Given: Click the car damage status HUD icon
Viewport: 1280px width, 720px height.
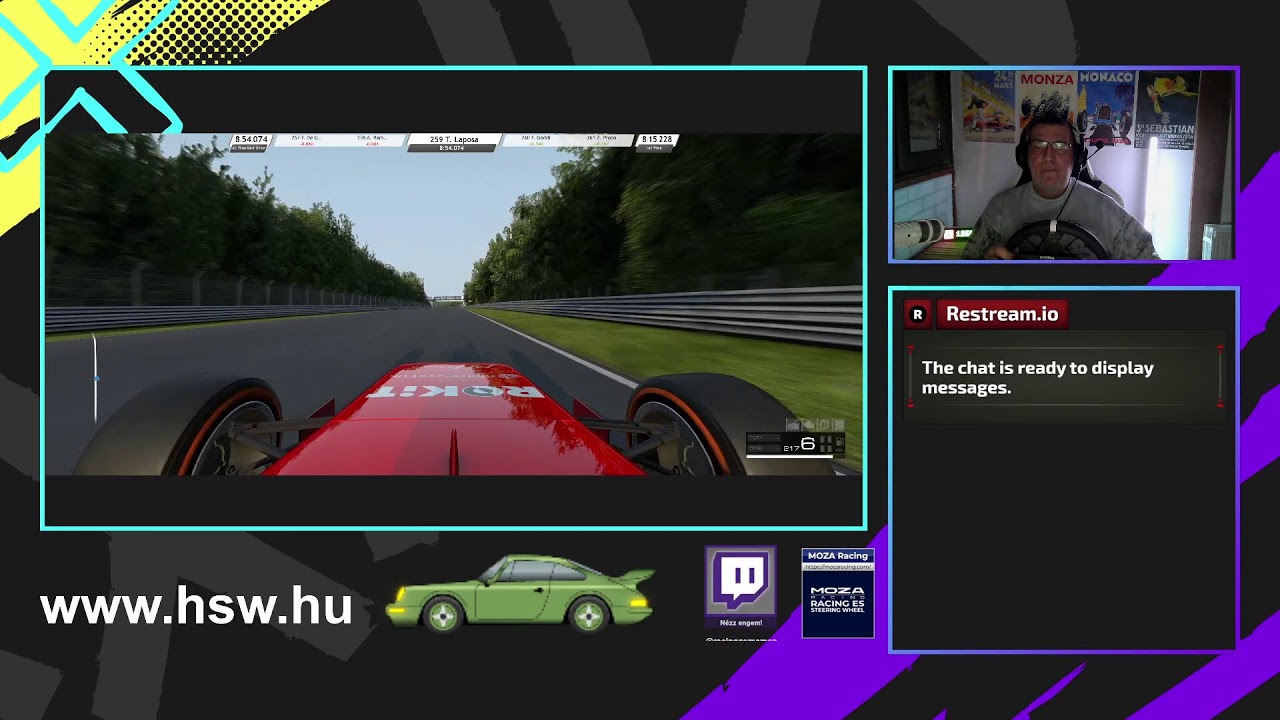Looking at the screenshot, I should [x=793, y=425].
